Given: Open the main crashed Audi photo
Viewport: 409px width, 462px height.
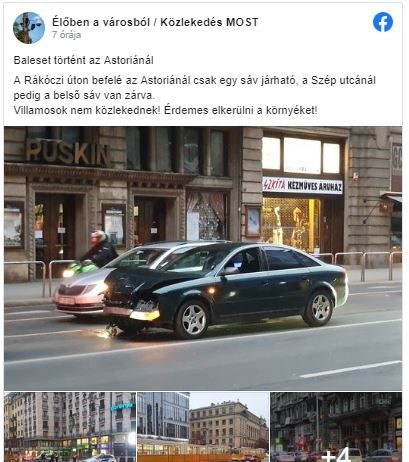Looking at the screenshot, I should (x=203, y=258).
